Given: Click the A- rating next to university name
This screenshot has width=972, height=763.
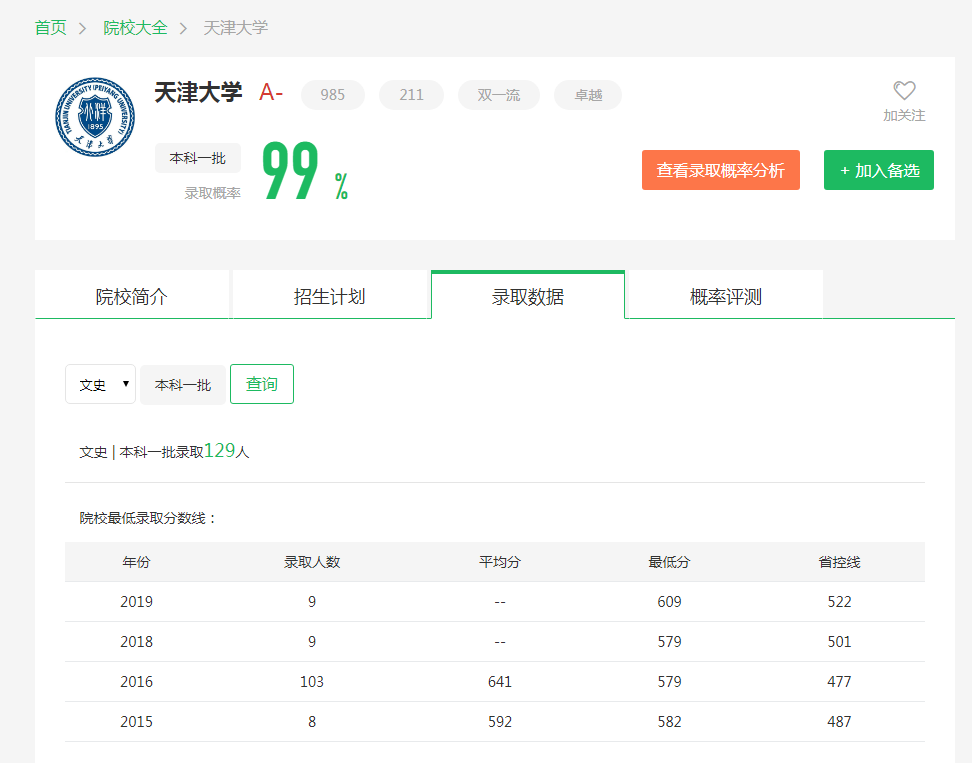Looking at the screenshot, I should pos(272,92).
